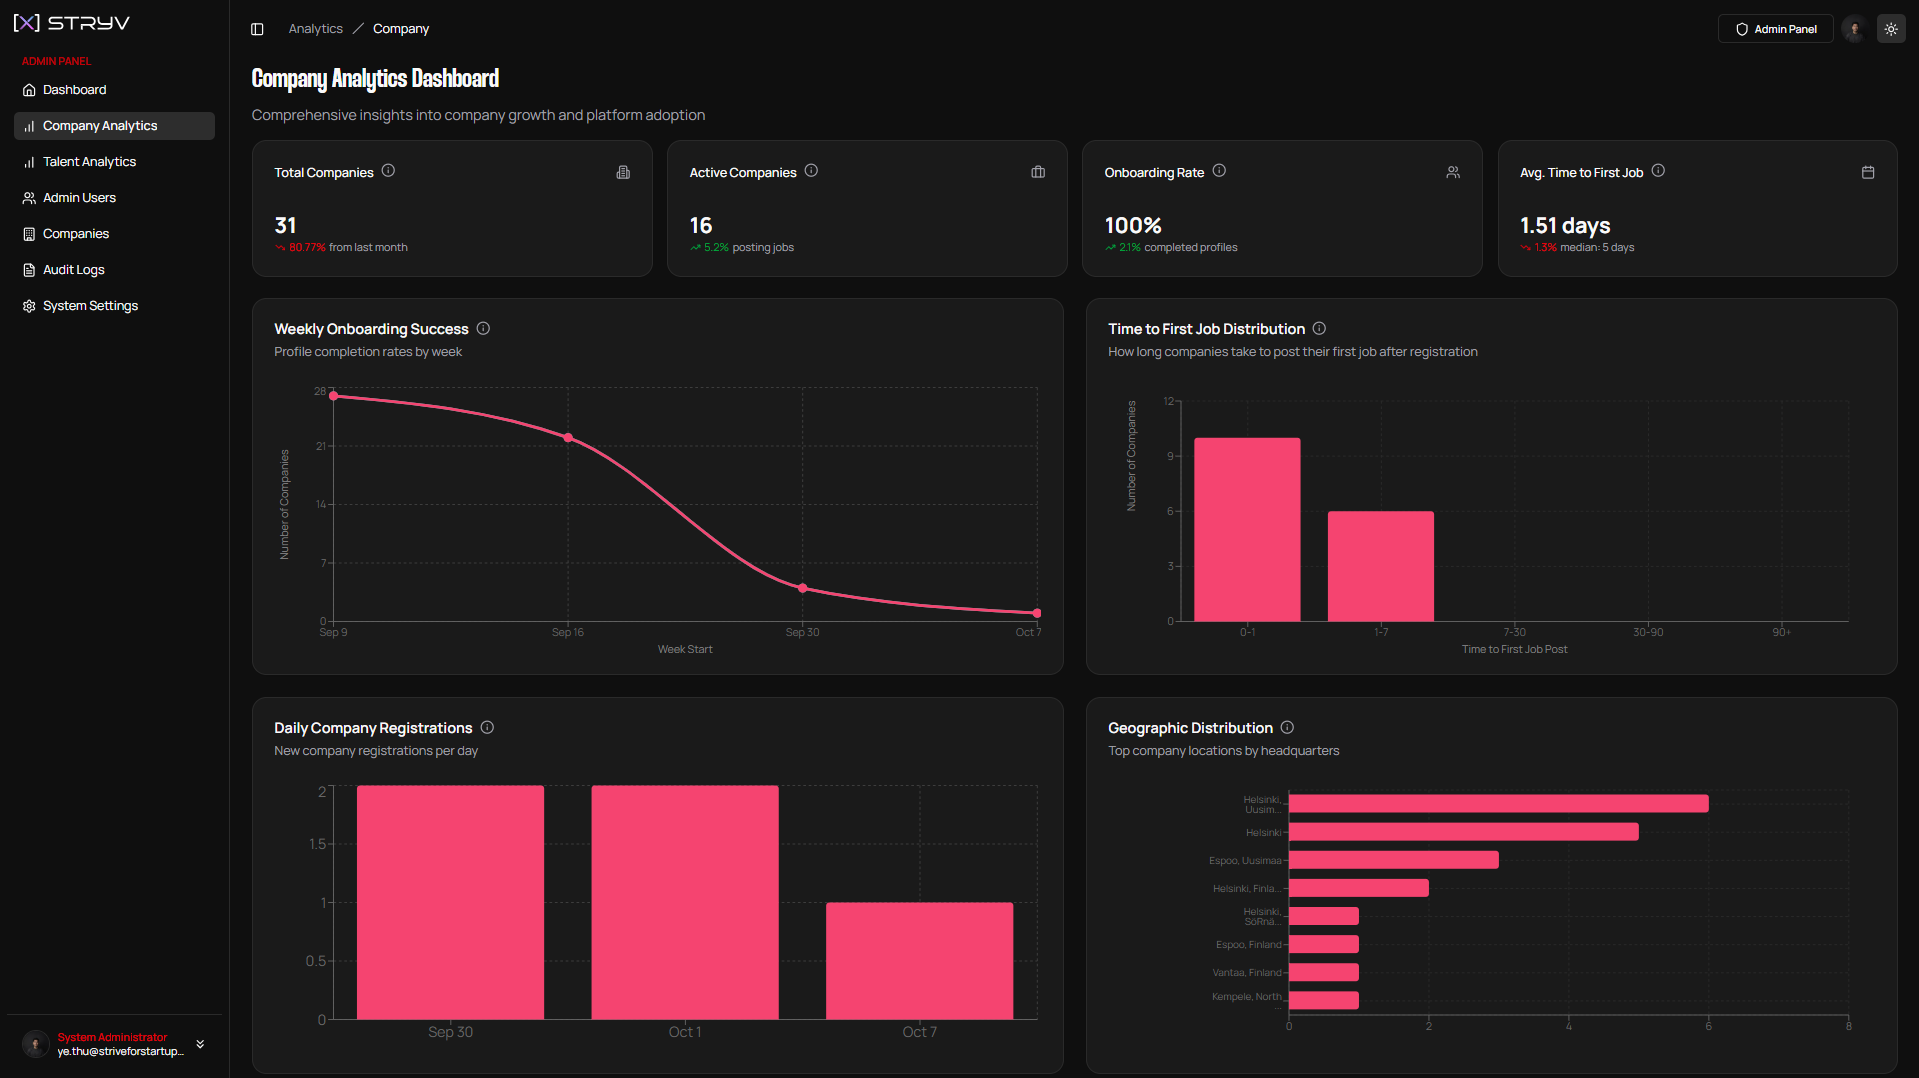Show info for Total Companies
Screen dimensions: 1919x1078
(388, 171)
